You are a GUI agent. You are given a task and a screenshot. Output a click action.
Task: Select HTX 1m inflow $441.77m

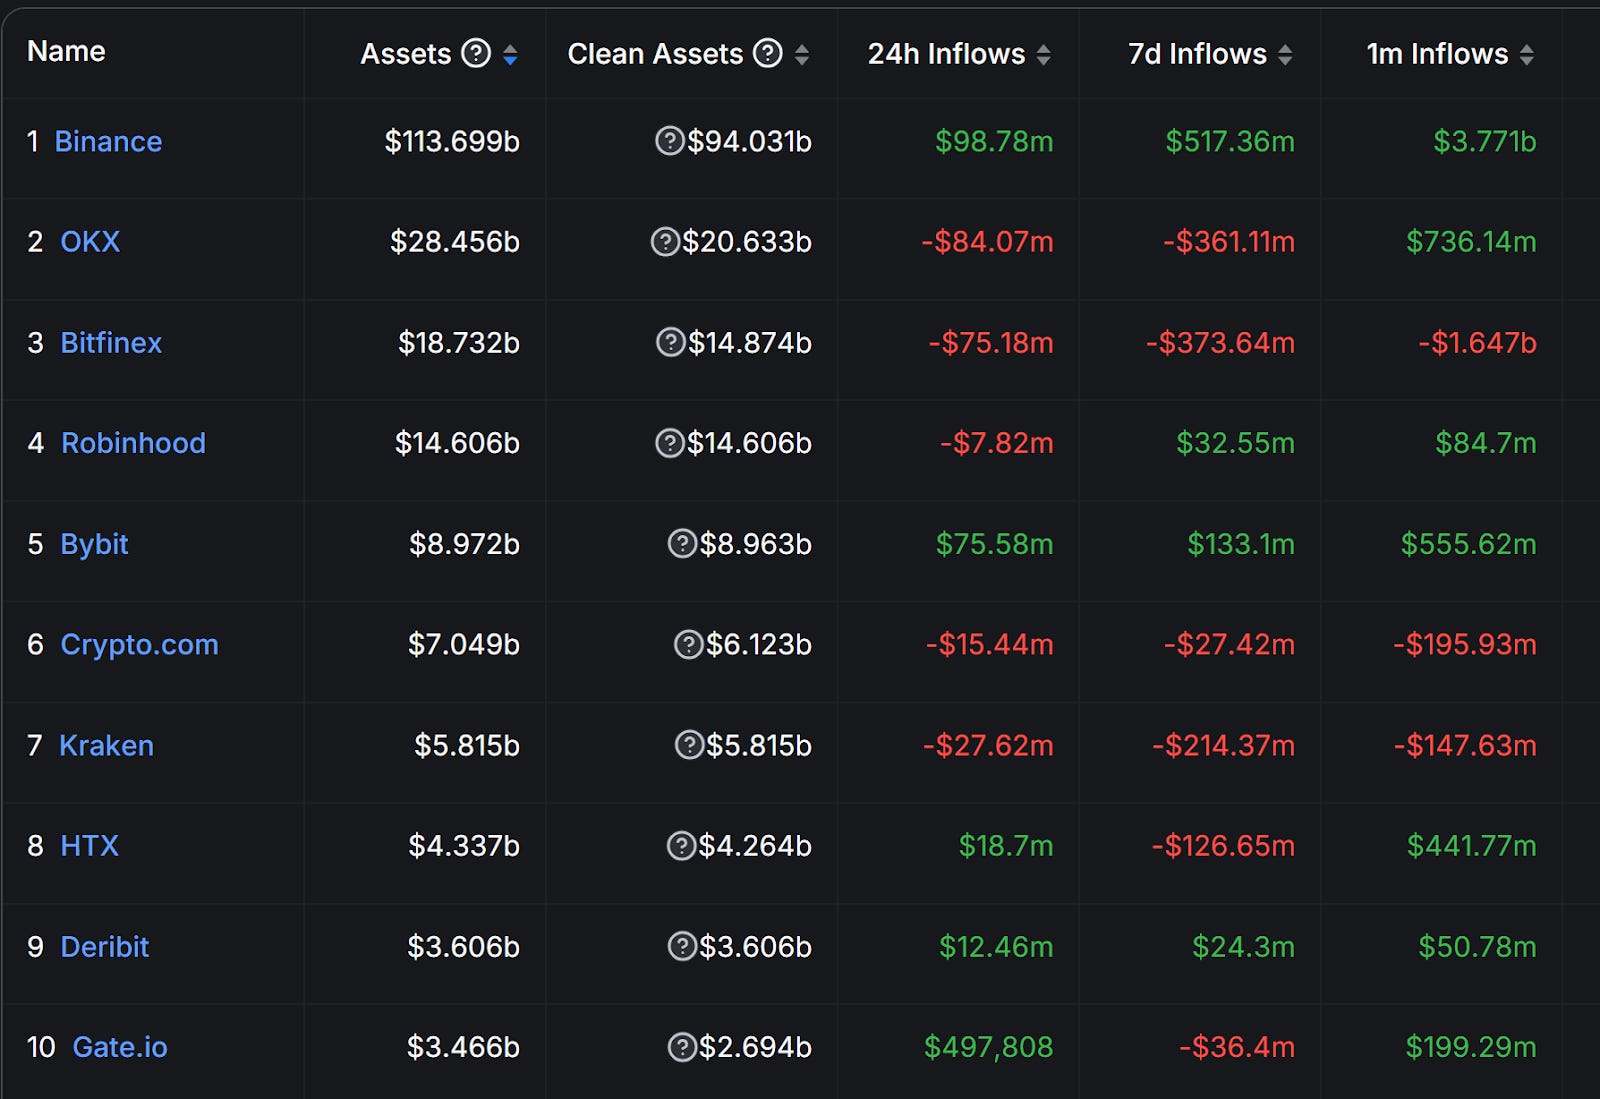click(1472, 845)
